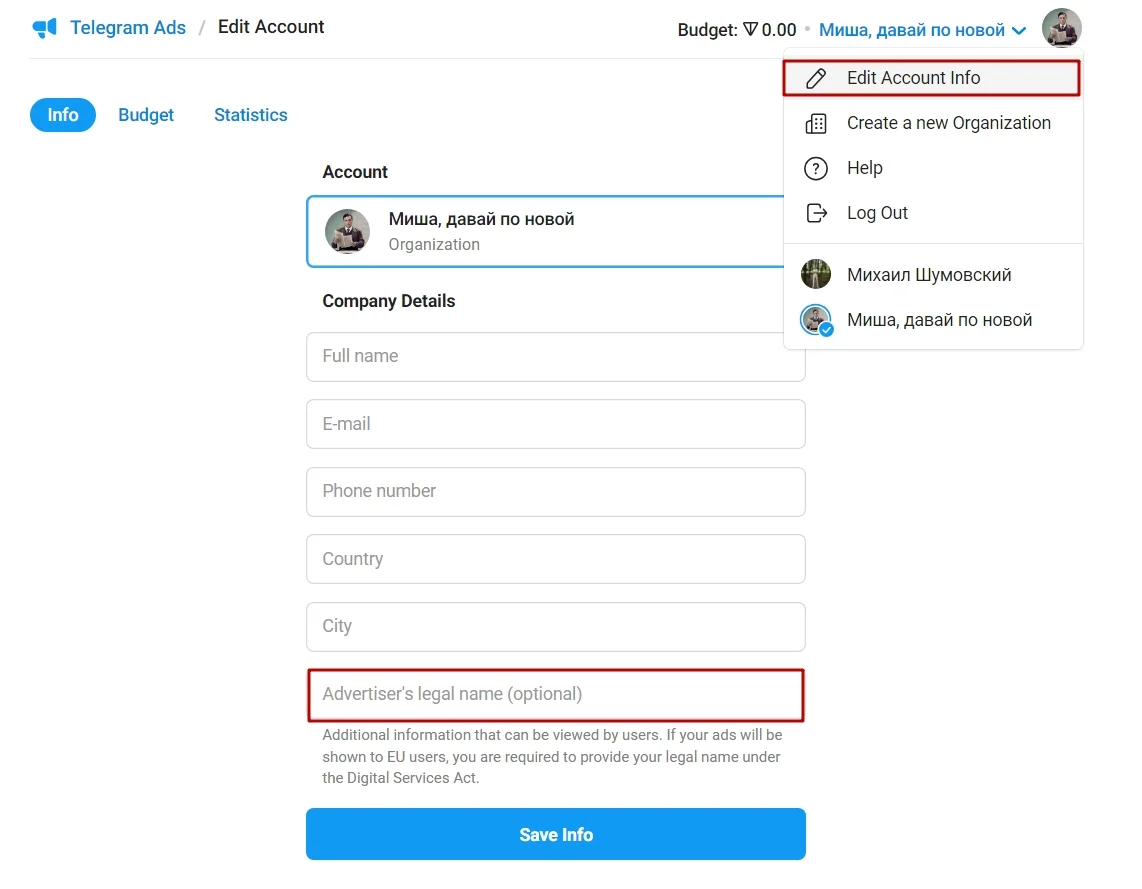Click the Advertiser's legal name field

click(555, 694)
